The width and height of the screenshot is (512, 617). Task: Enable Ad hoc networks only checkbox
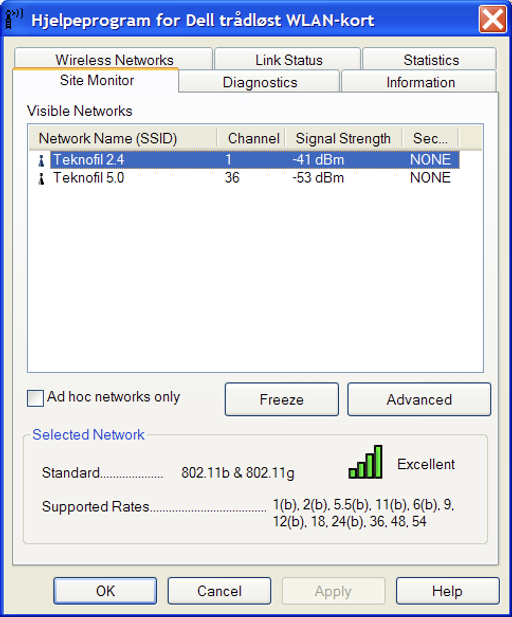pos(35,398)
